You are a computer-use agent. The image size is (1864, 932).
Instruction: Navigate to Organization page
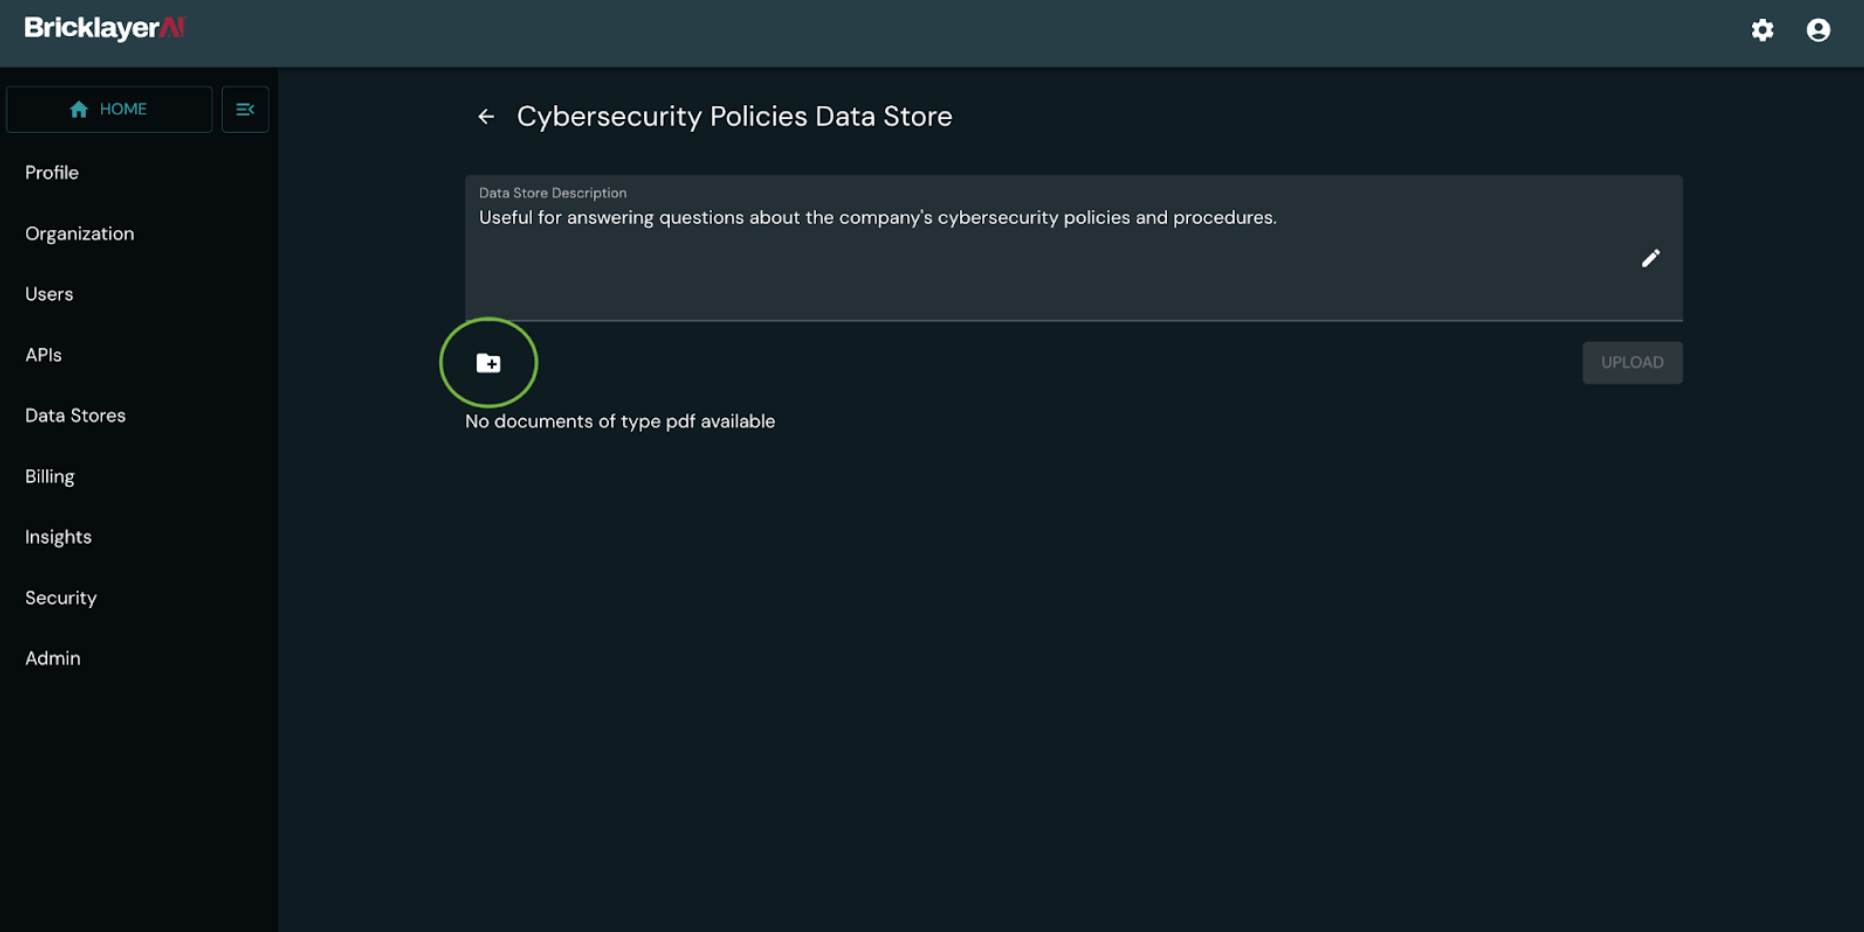point(79,233)
